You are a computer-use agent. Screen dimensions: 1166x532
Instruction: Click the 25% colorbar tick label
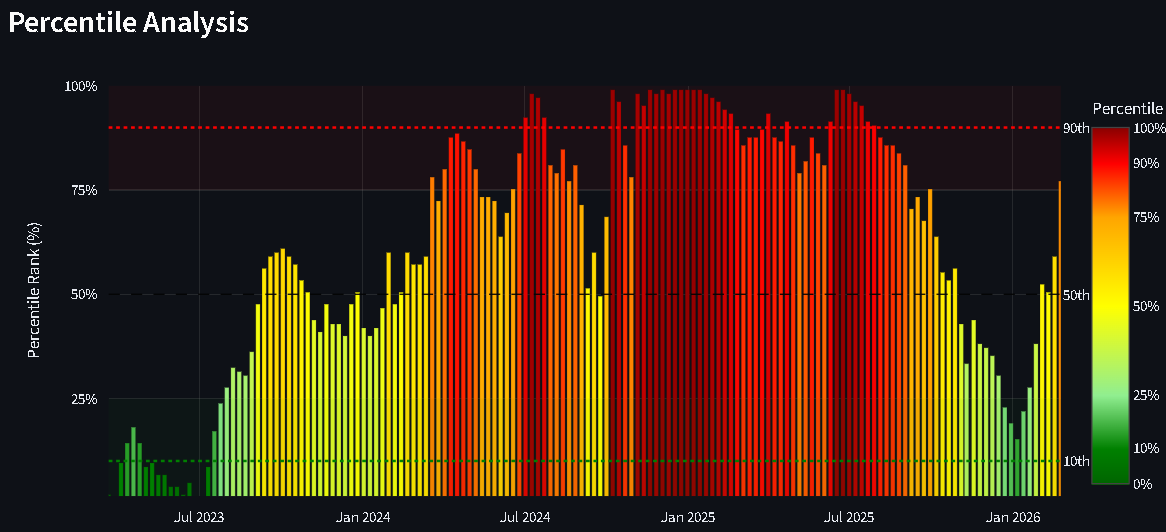[x=1146, y=395]
